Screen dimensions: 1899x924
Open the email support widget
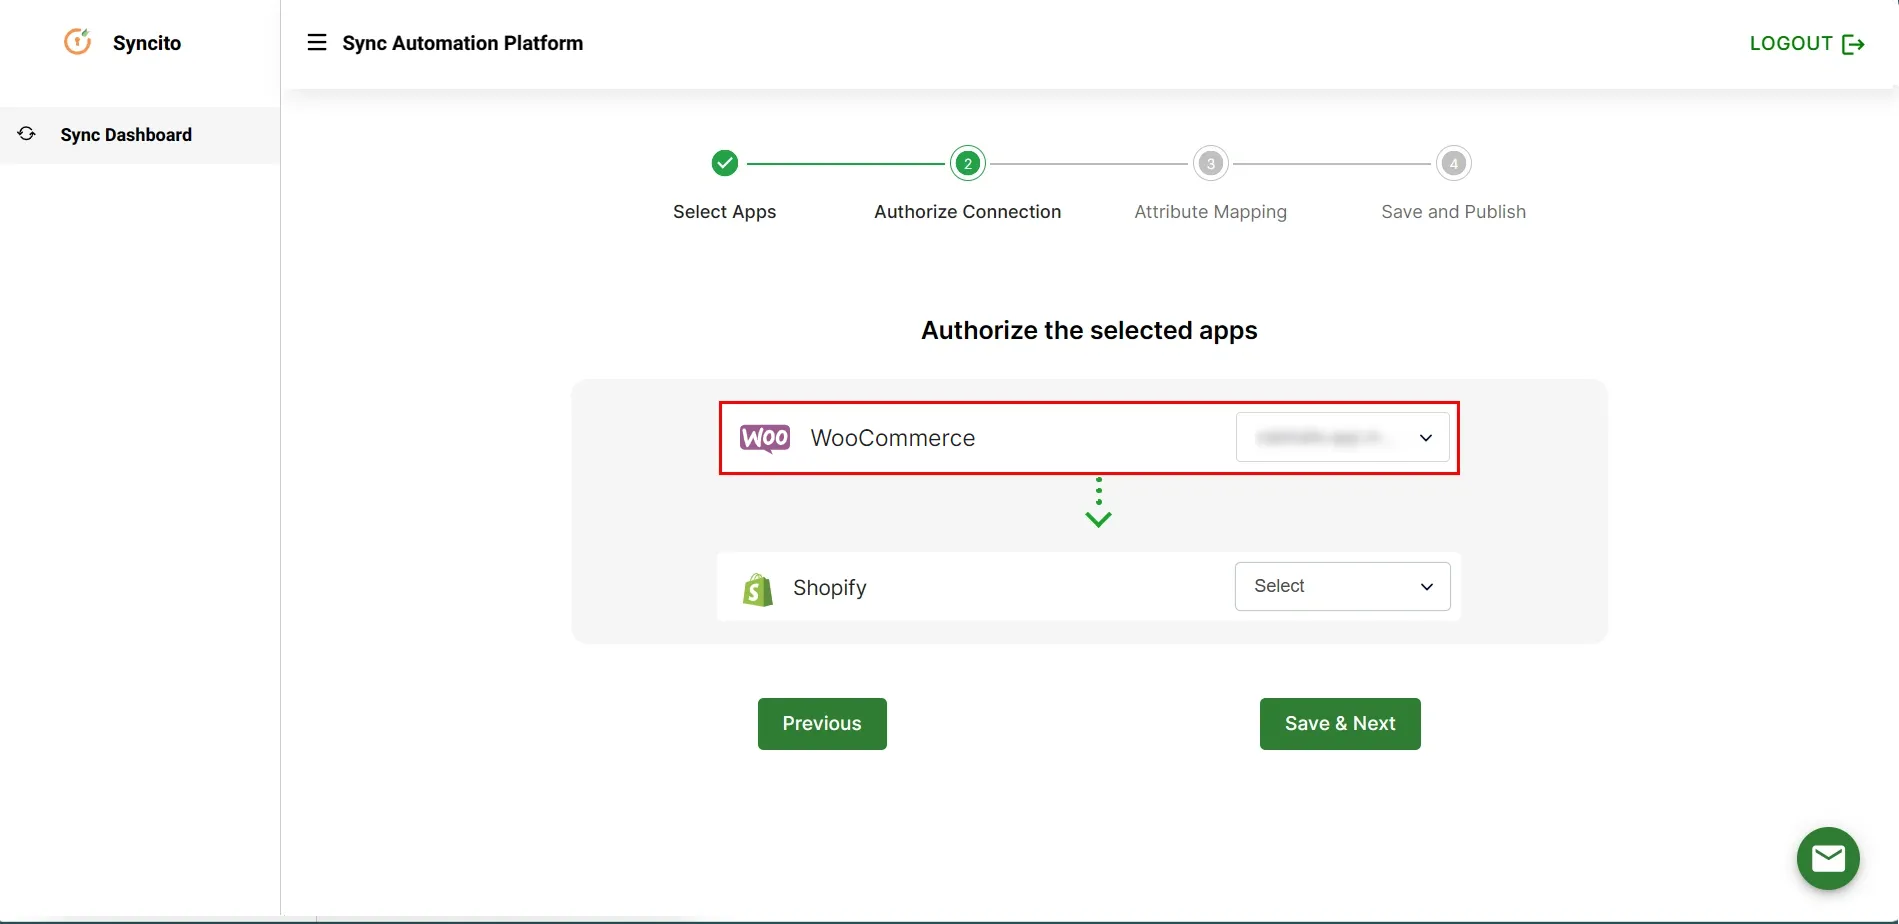(1828, 858)
